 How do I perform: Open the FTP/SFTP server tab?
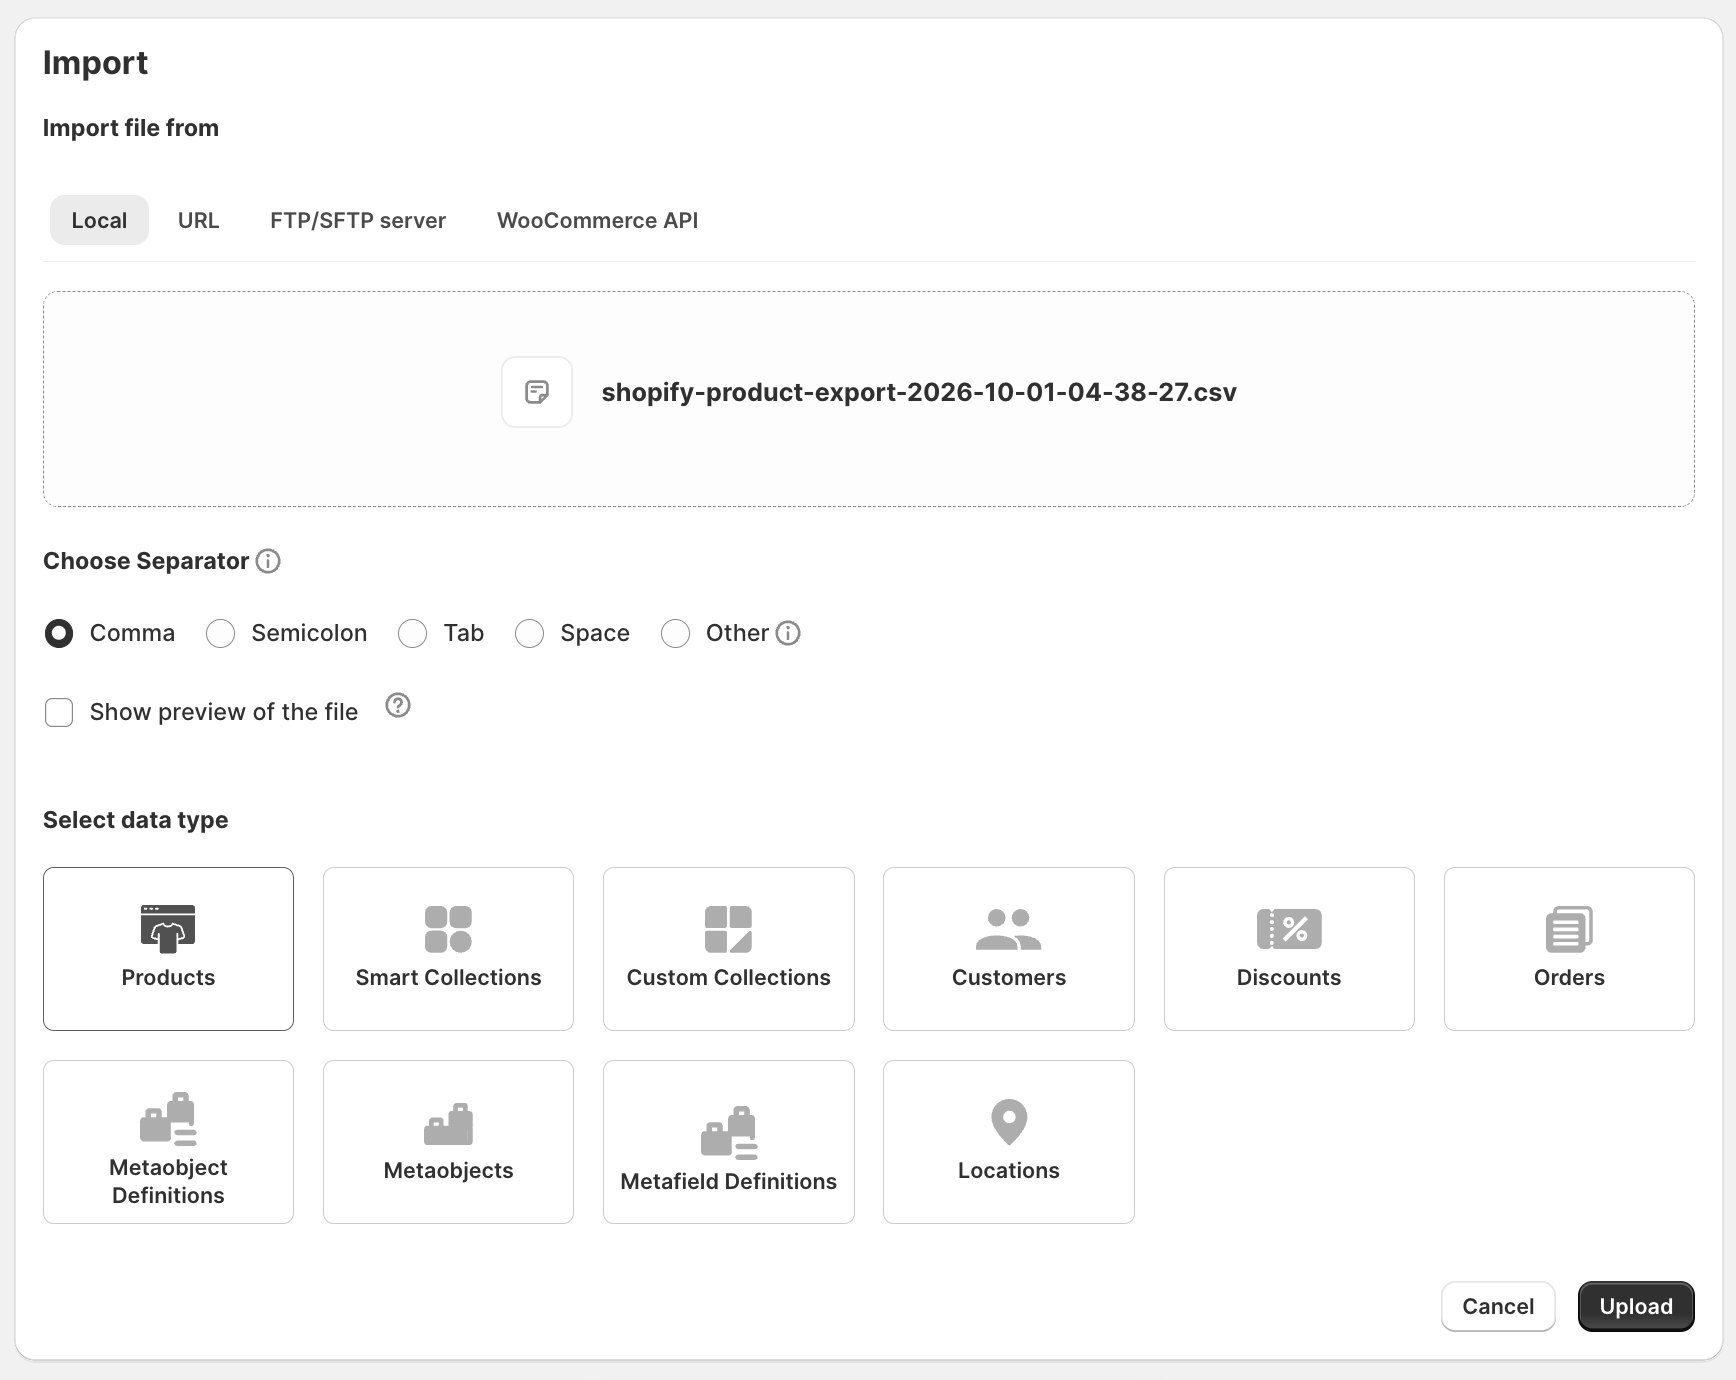[x=358, y=220]
